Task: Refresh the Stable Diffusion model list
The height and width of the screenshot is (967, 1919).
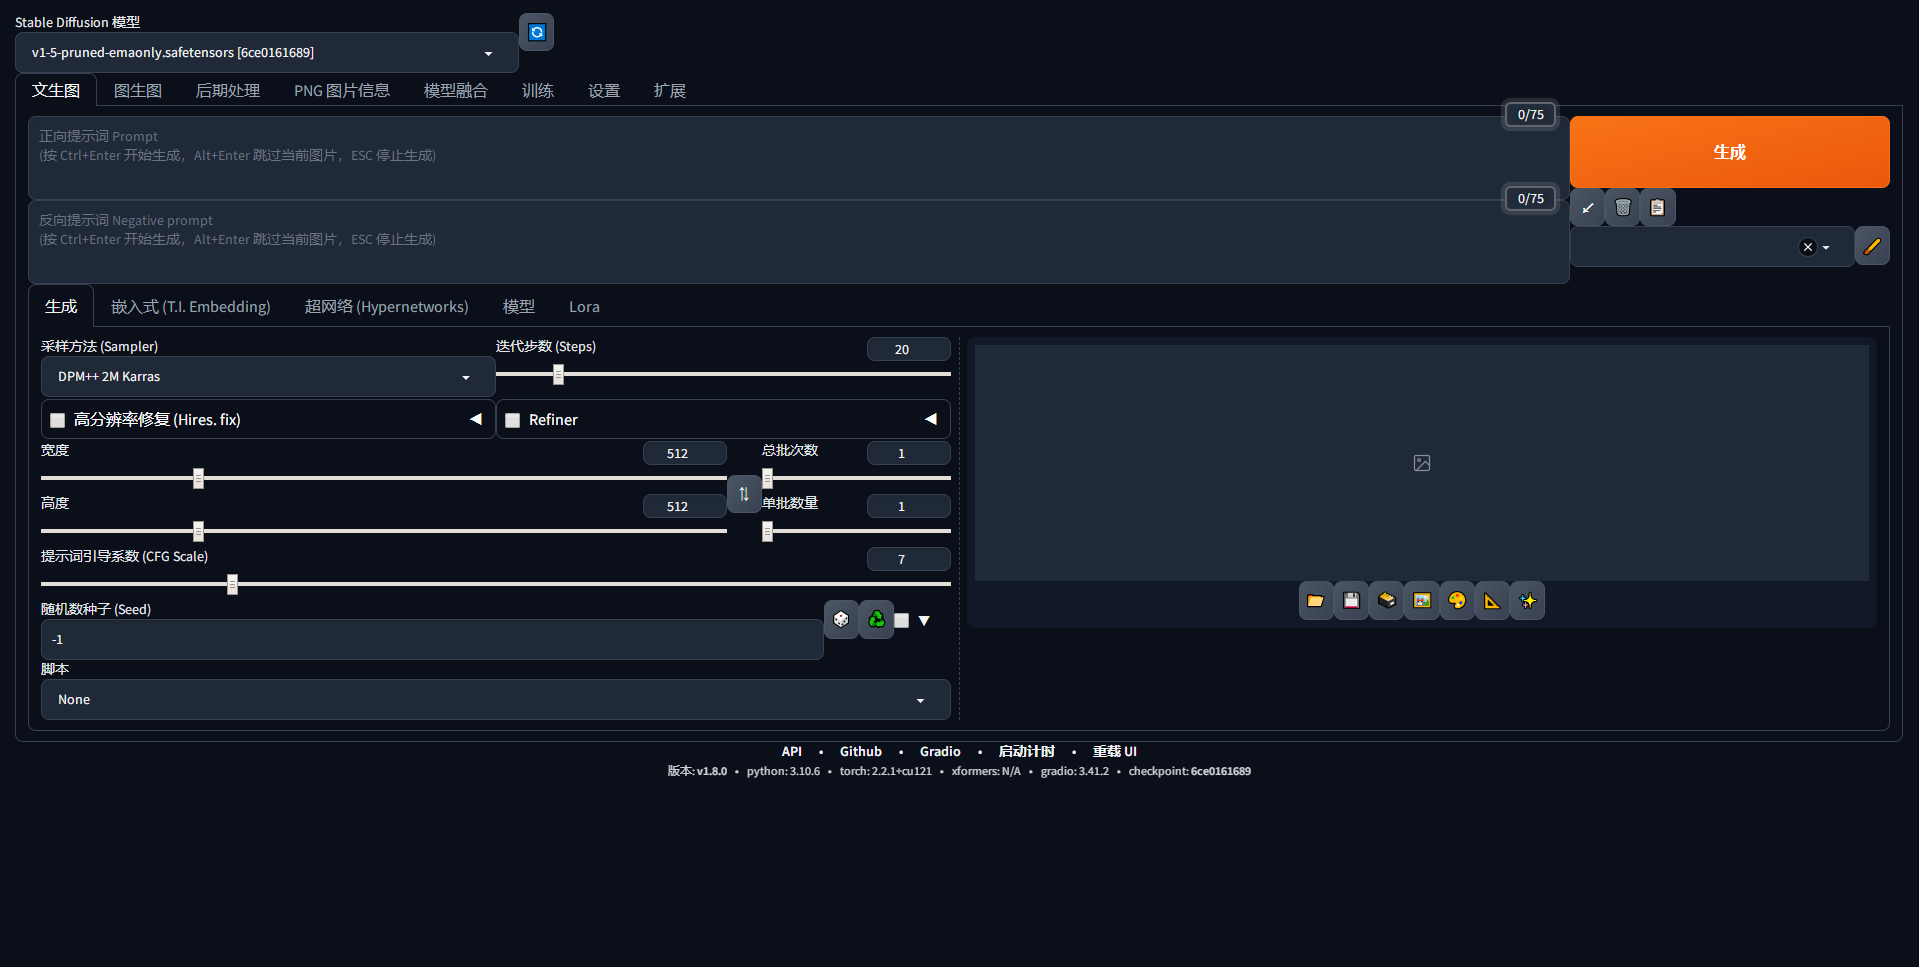Action: point(537,32)
